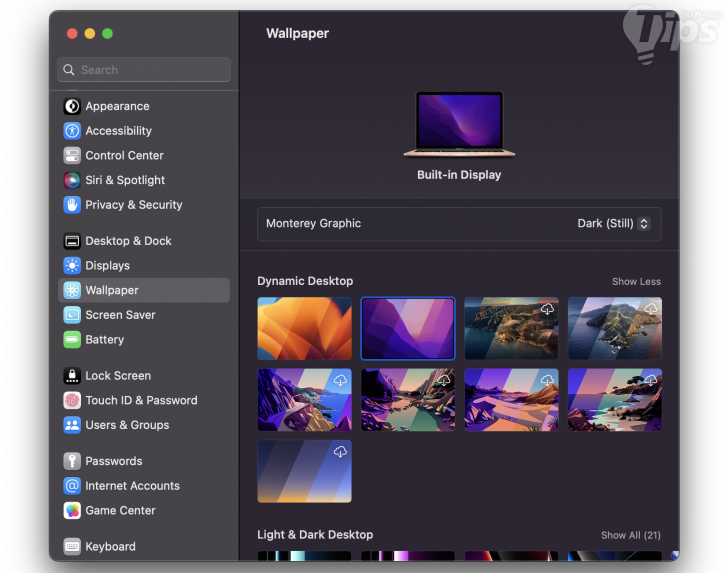Click the Light & Dark Desktop heading

coord(315,535)
